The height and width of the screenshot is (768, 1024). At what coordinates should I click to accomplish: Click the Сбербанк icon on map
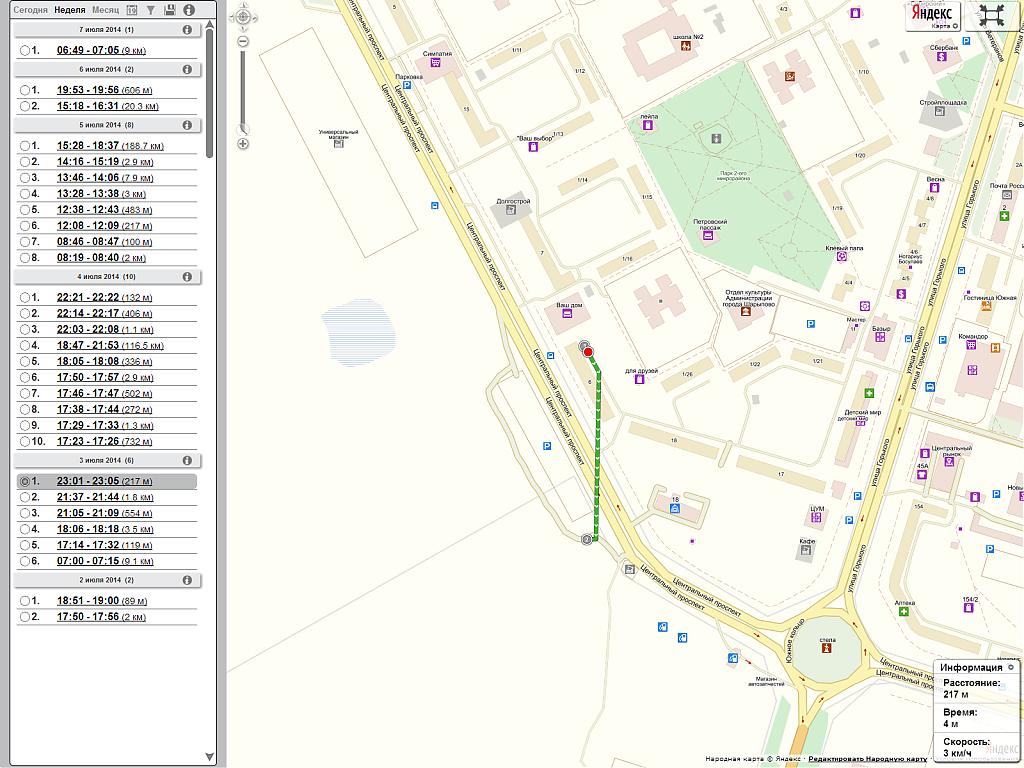pos(942,57)
